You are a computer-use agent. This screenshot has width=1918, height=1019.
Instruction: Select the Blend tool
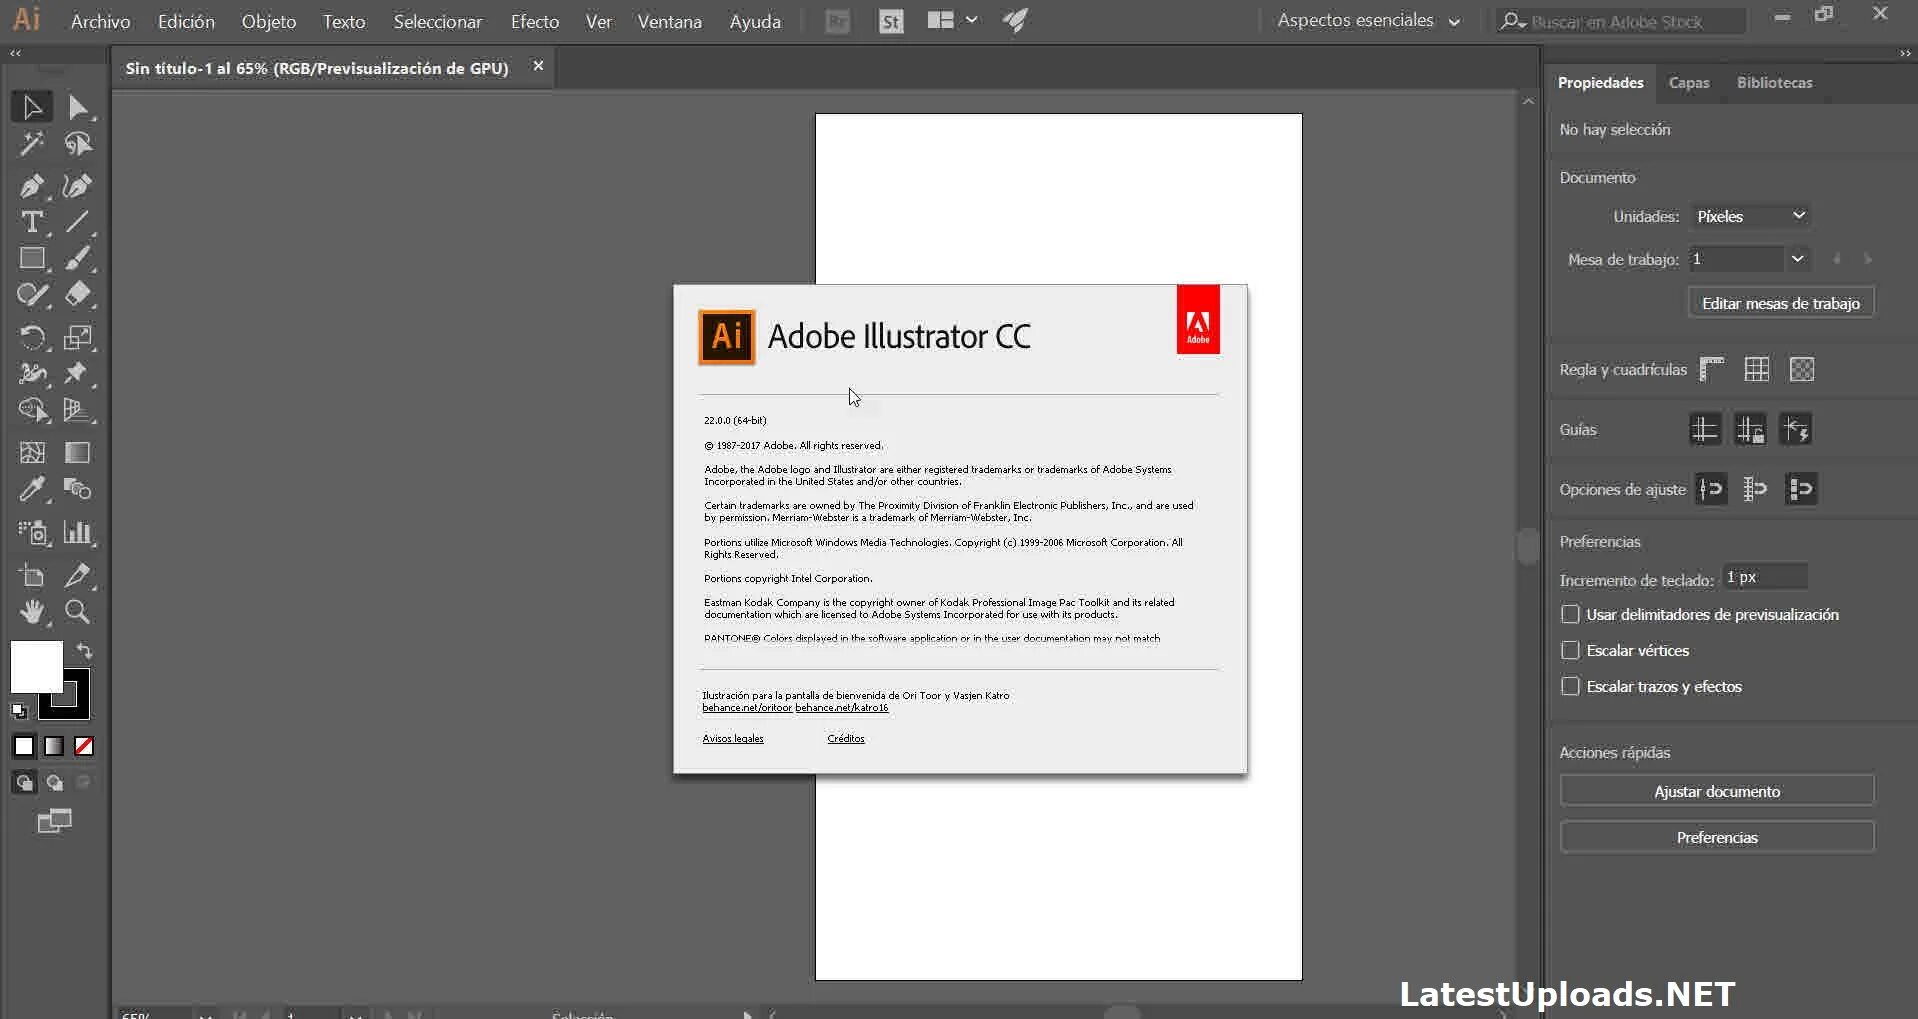coord(78,489)
